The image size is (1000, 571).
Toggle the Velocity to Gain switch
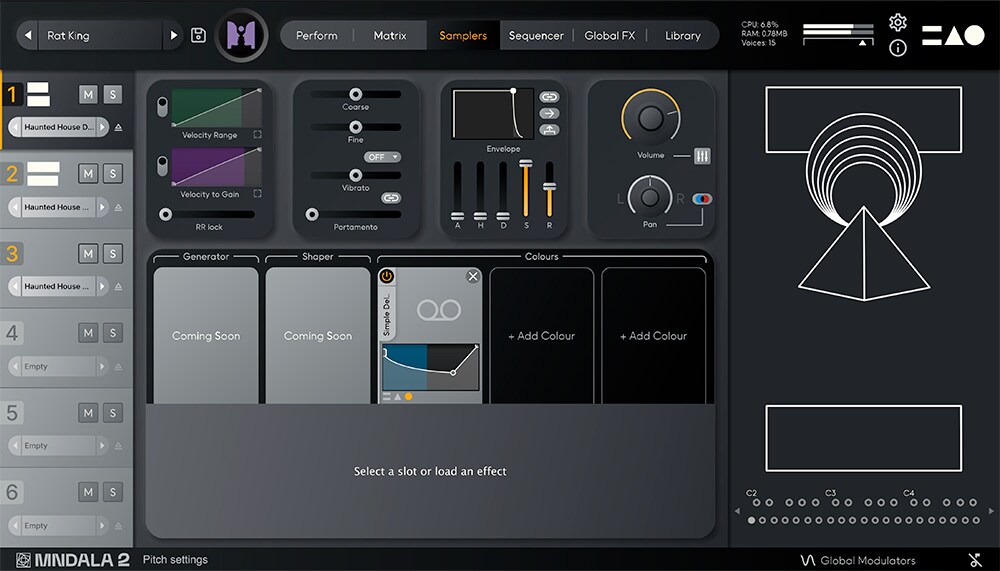click(163, 166)
